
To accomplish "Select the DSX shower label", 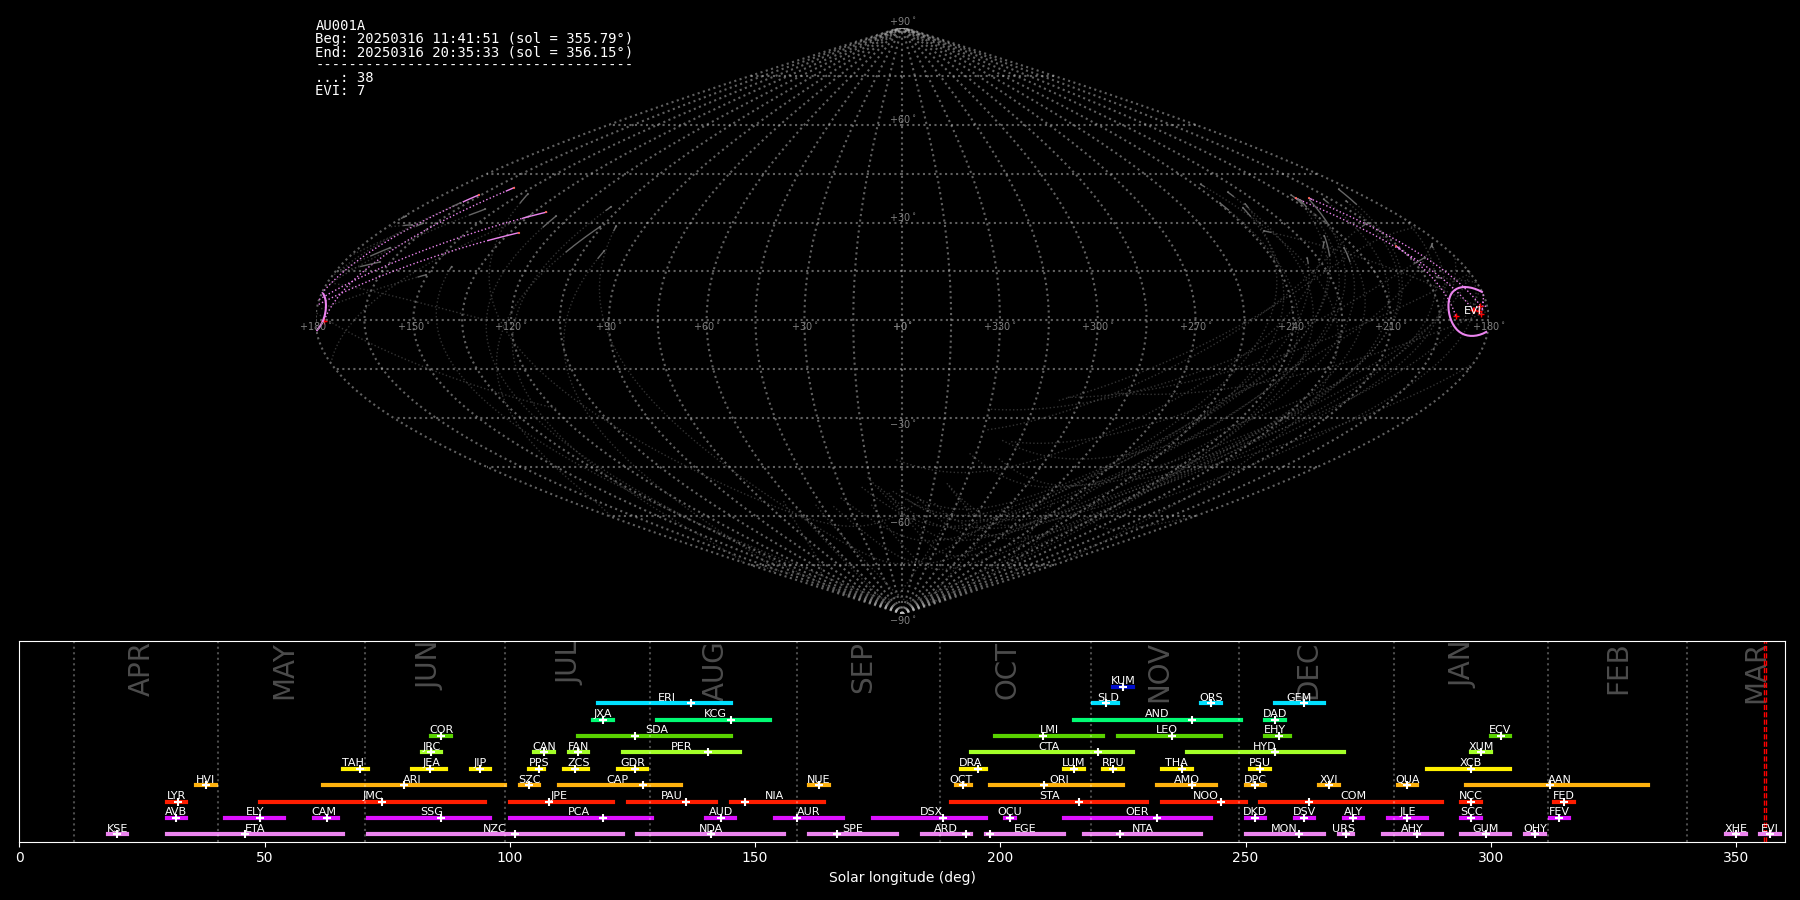I will pyautogui.click(x=931, y=812).
